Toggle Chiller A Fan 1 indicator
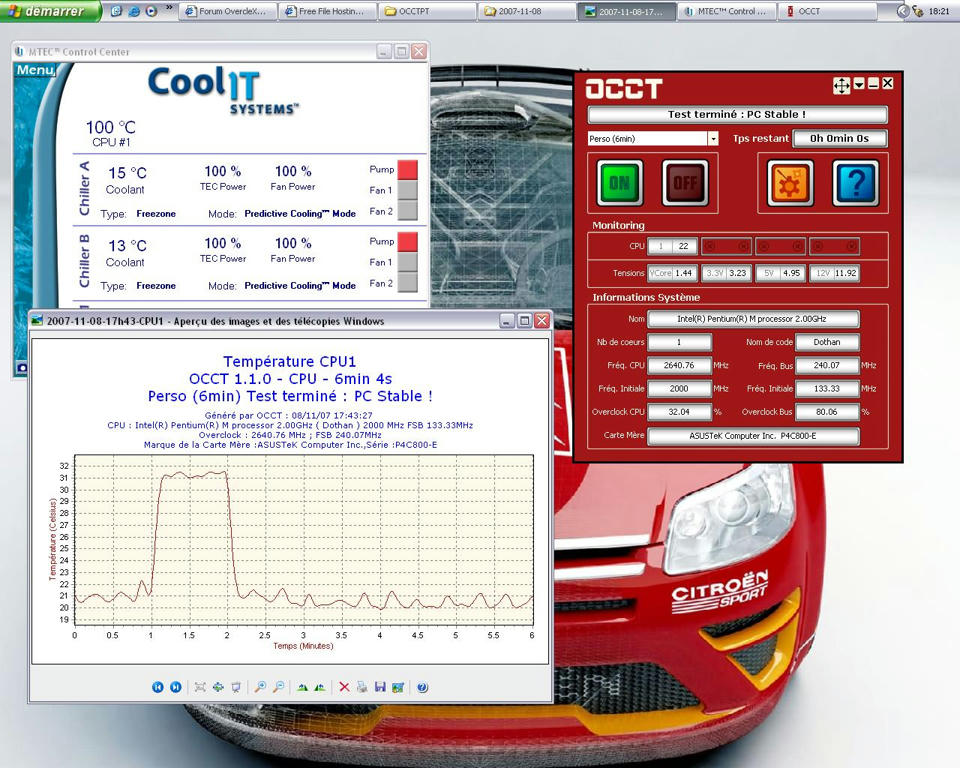Image resolution: width=960 pixels, height=768 pixels. (408, 190)
